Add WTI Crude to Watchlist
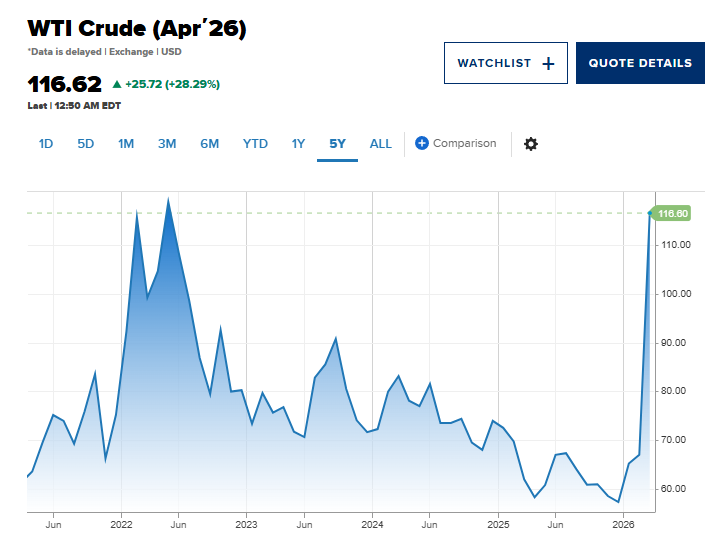The width and height of the screenshot is (725, 548). (495, 63)
